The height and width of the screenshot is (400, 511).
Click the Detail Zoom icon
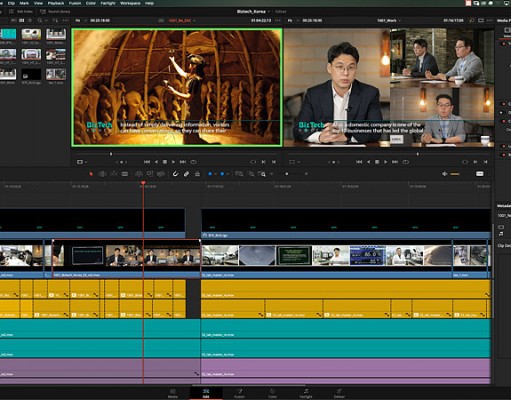pos(251,174)
